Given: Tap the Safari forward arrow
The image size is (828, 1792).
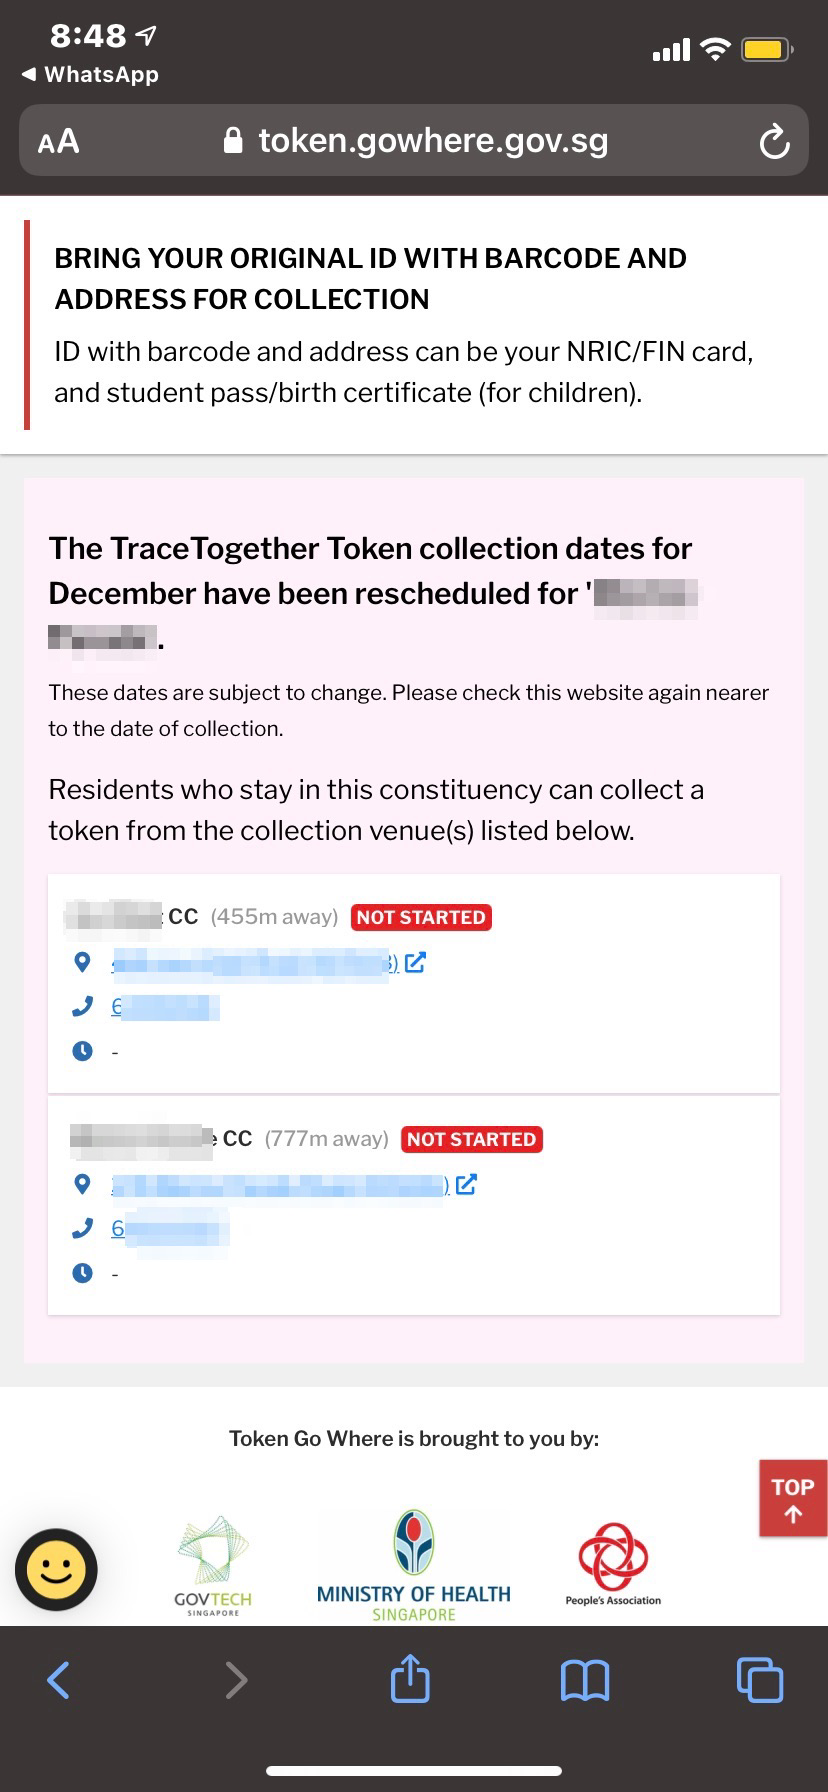Looking at the screenshot, I should 236,1680.
